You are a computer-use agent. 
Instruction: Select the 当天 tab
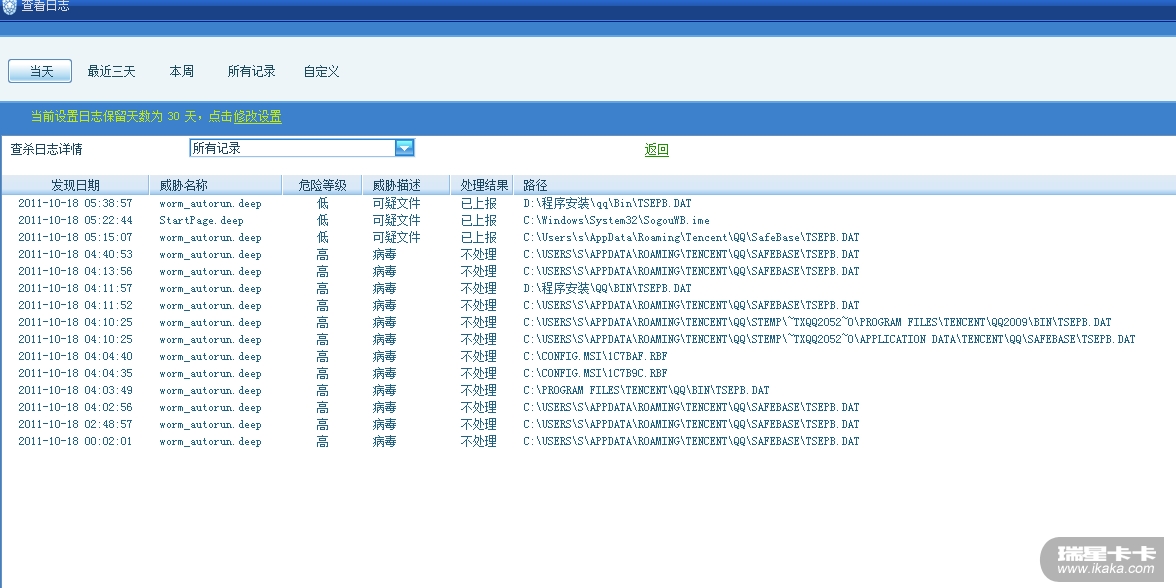(40, 71)
